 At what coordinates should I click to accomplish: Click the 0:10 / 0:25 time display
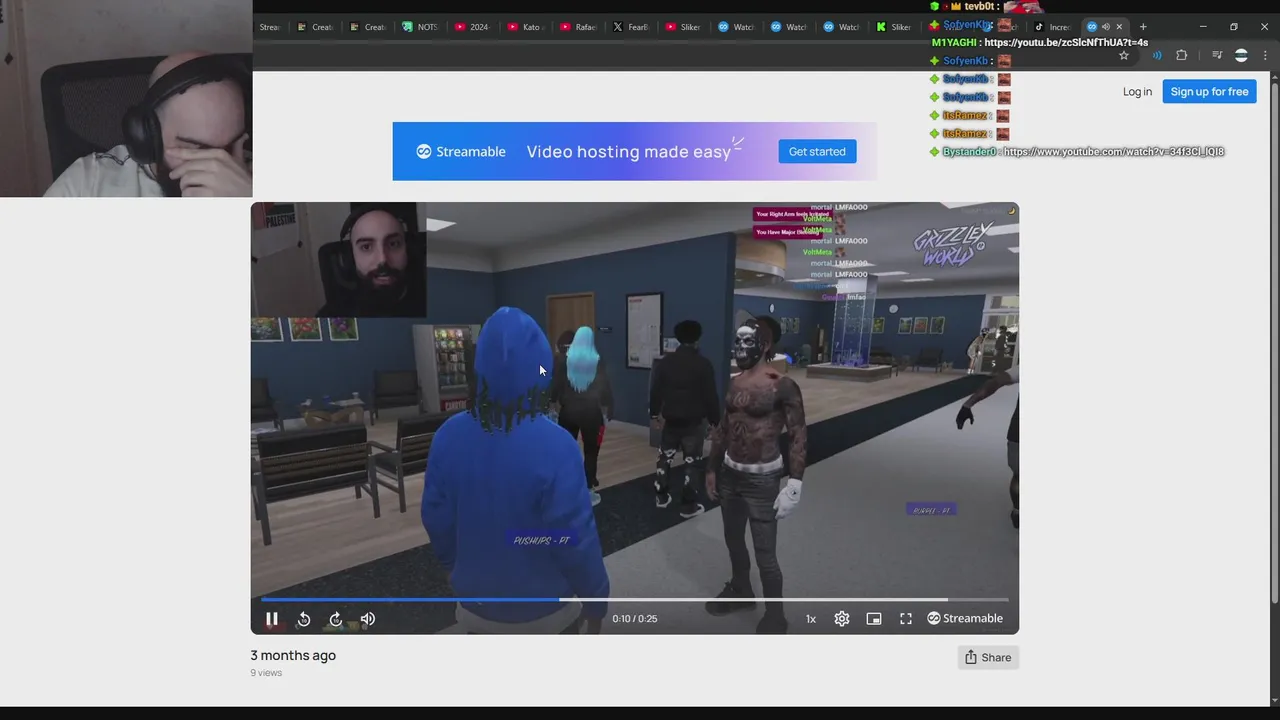point(635,619)
